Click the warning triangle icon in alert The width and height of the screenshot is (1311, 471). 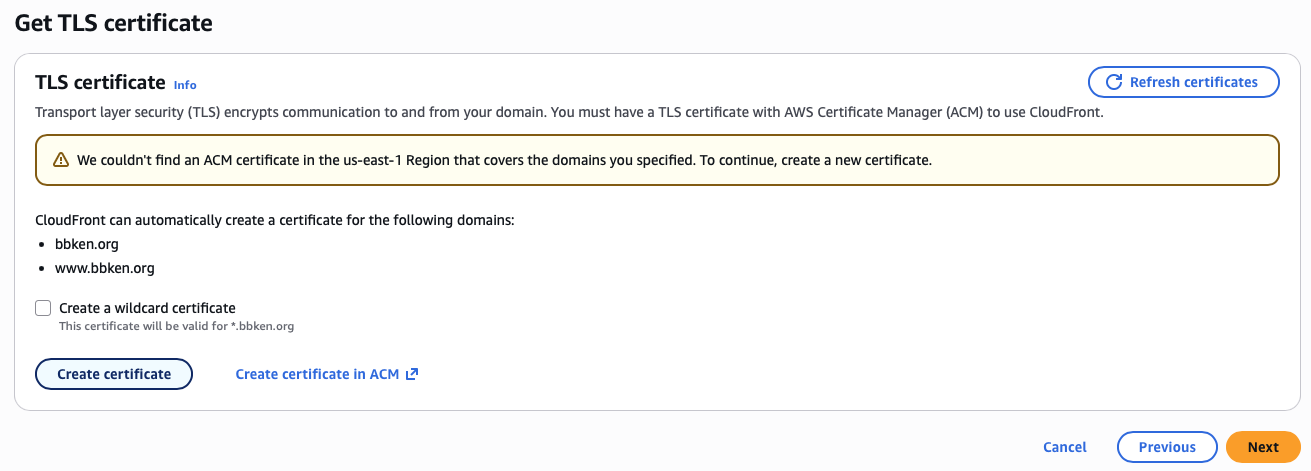pos(61,160)
